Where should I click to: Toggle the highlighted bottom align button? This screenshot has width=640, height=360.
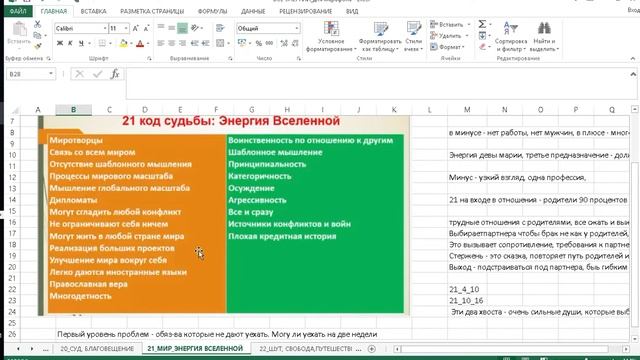click(182, 28)
